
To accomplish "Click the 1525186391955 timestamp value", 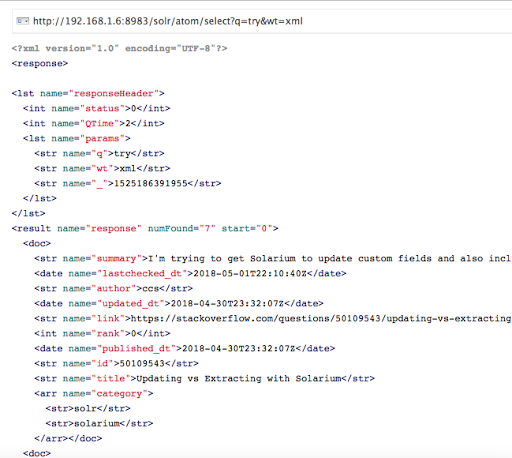I will (151, 184).
